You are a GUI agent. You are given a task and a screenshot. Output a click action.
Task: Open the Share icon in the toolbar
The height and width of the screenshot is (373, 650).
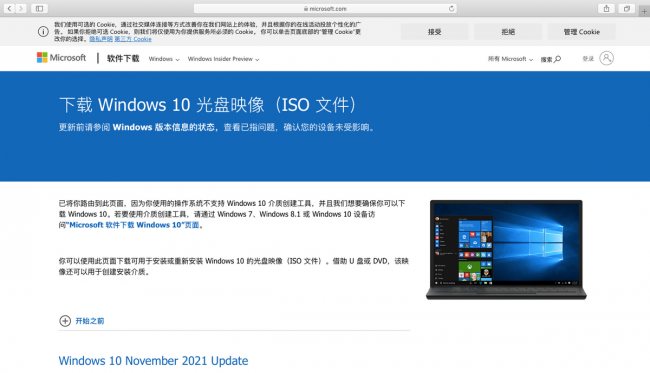[606, 8]
